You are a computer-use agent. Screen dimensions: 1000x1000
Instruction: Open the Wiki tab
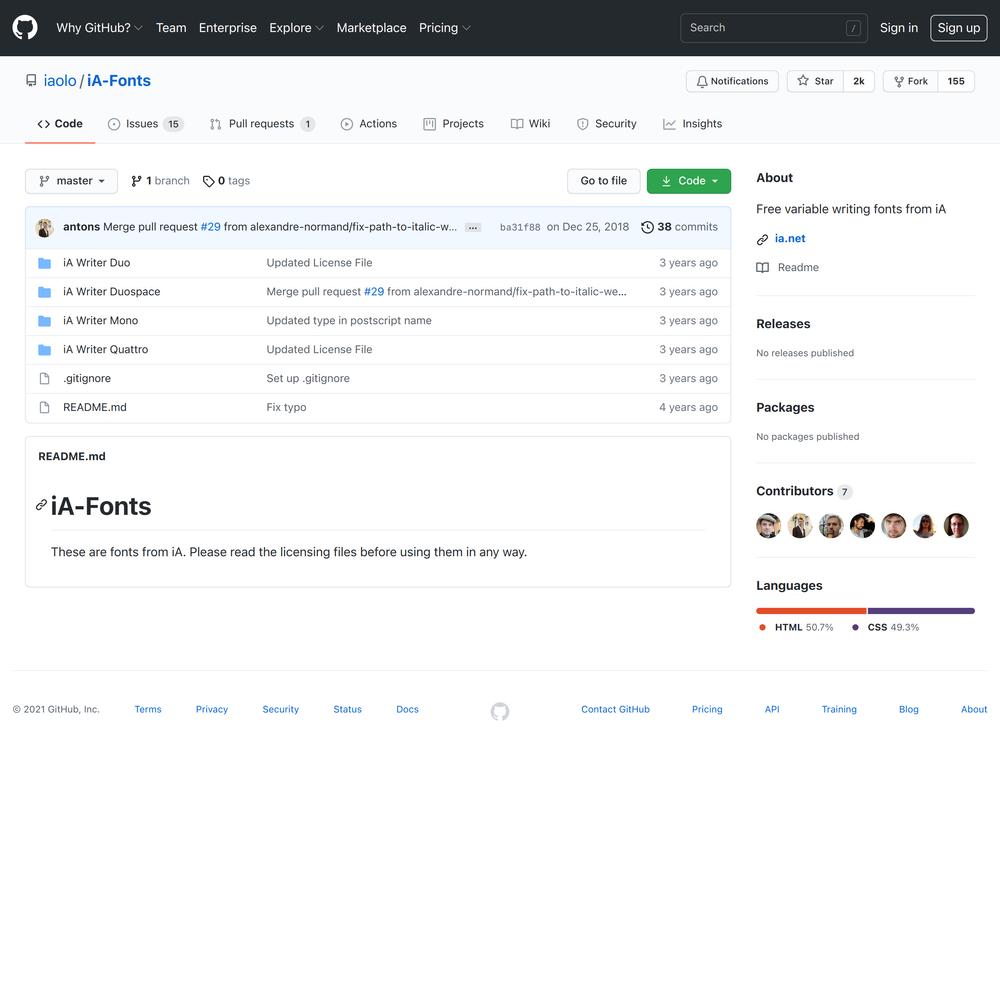(x=530, y=124)
